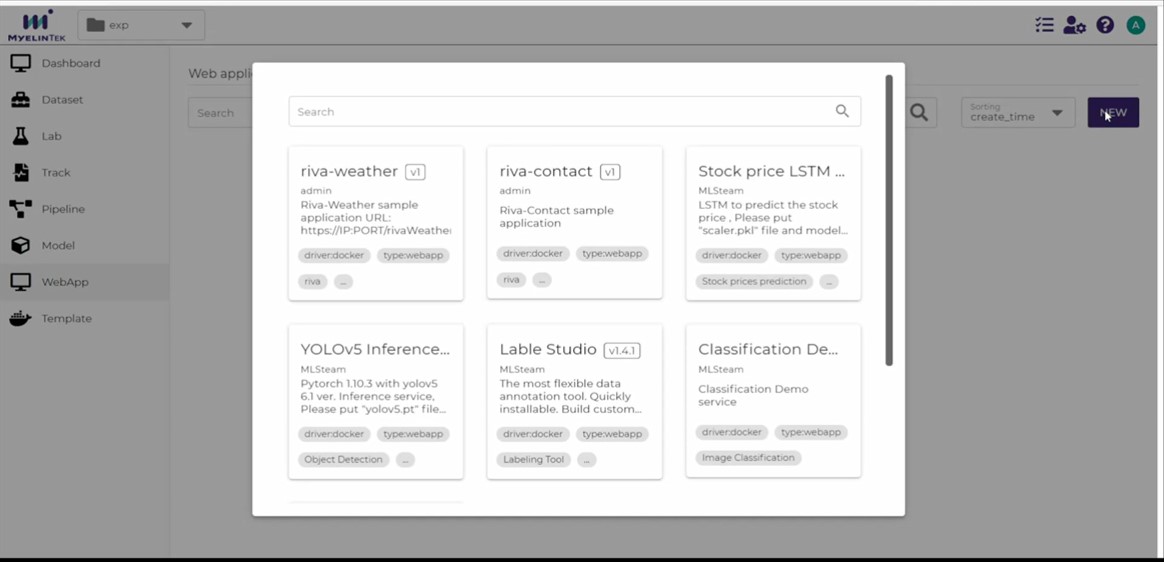The height and width of the screenshot is (562, 1164).
Task: Click Object Detection tag
Action: coord(343,460)
